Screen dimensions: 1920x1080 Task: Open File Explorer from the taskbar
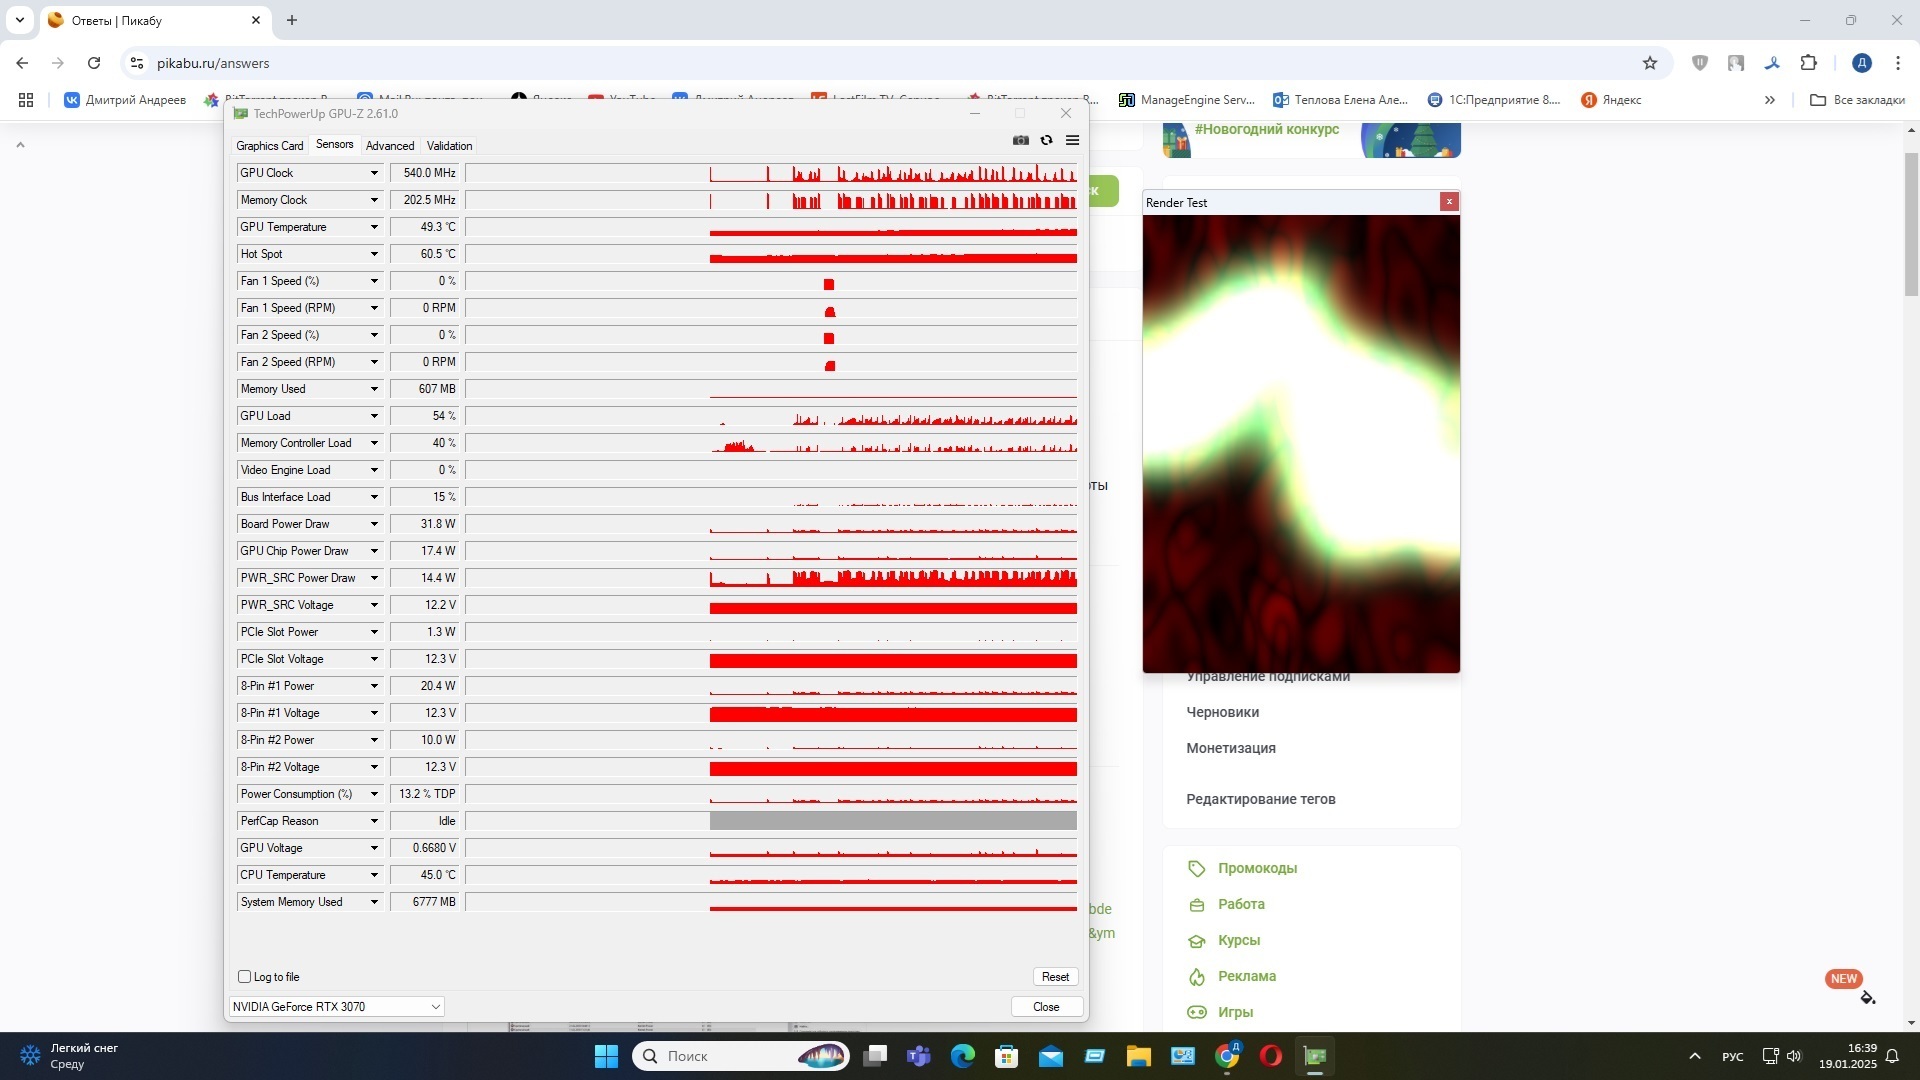(x=1138, y=1056)
